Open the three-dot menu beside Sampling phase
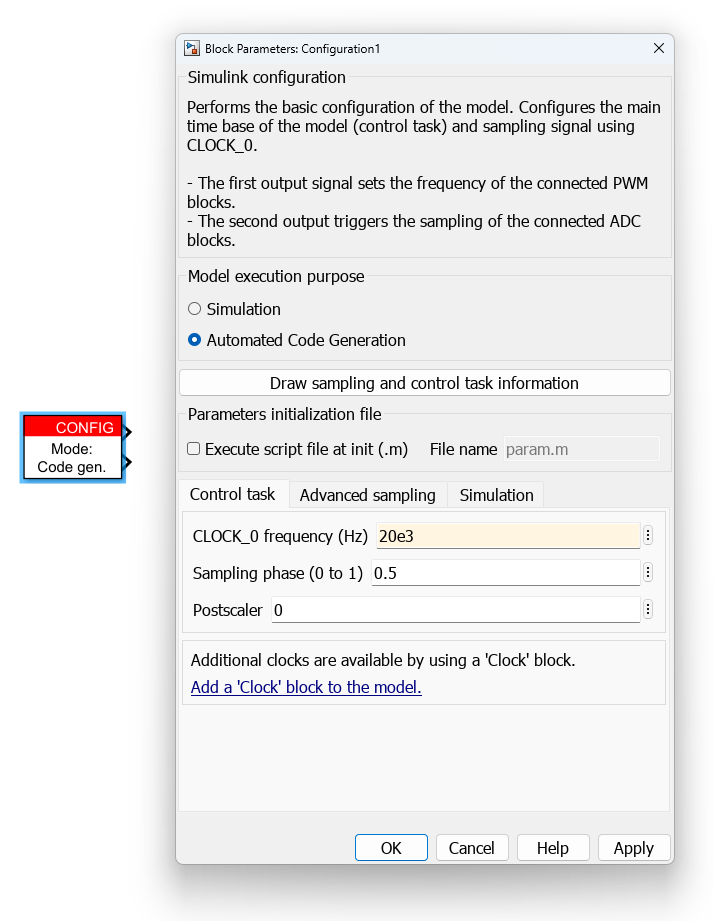 648,573
